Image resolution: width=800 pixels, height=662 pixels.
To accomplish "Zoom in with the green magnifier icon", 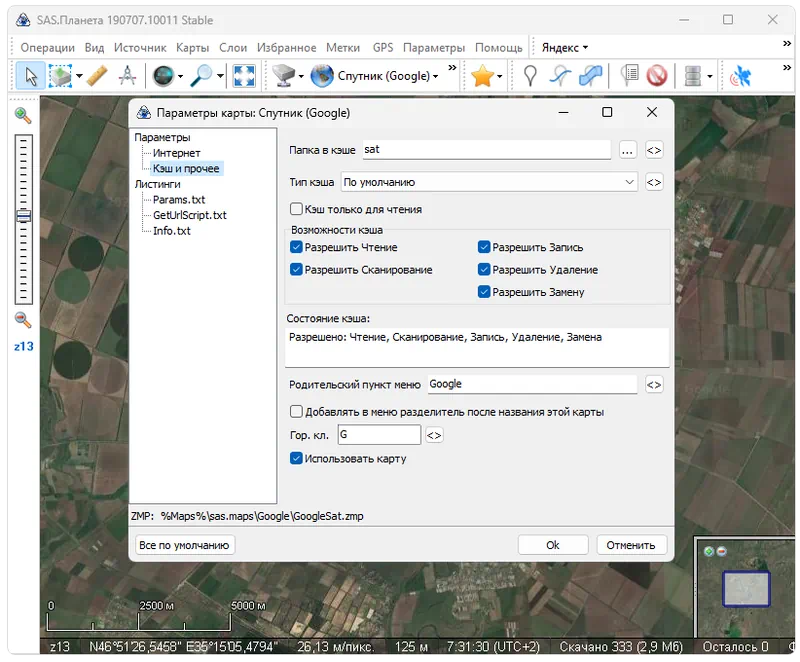I will [22, 115].
